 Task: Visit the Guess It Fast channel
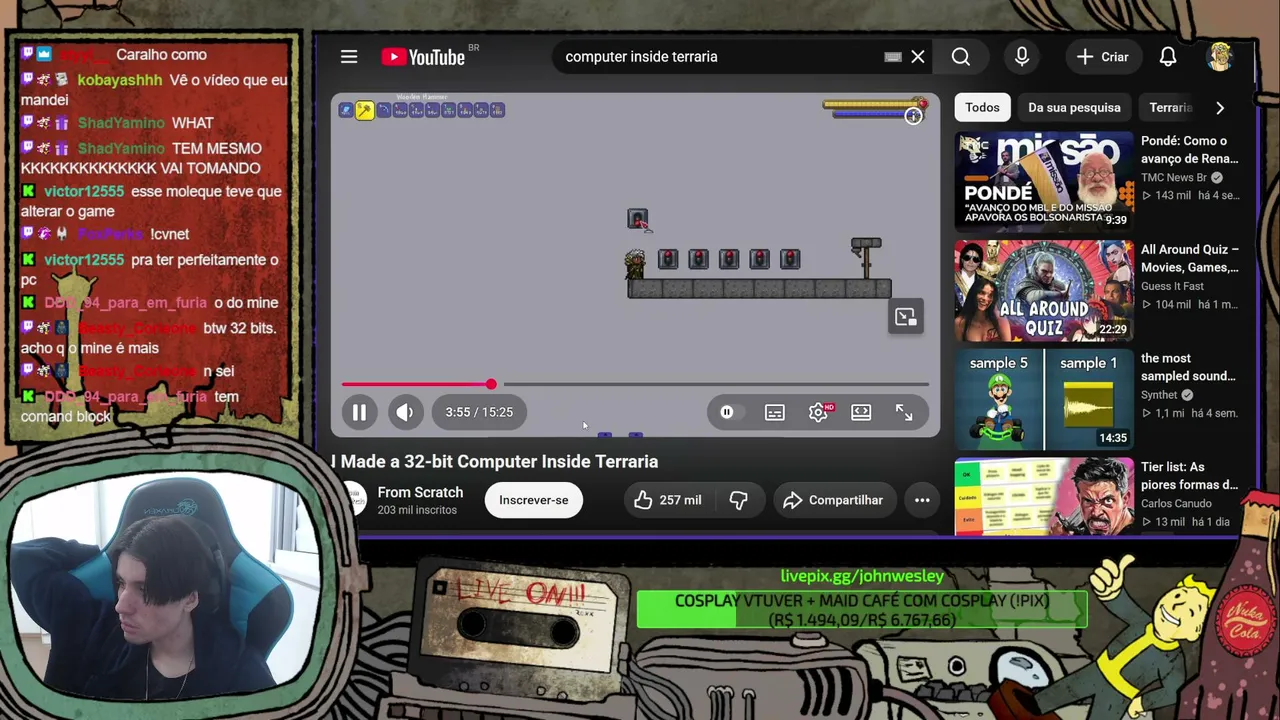tap(1172, 286)
